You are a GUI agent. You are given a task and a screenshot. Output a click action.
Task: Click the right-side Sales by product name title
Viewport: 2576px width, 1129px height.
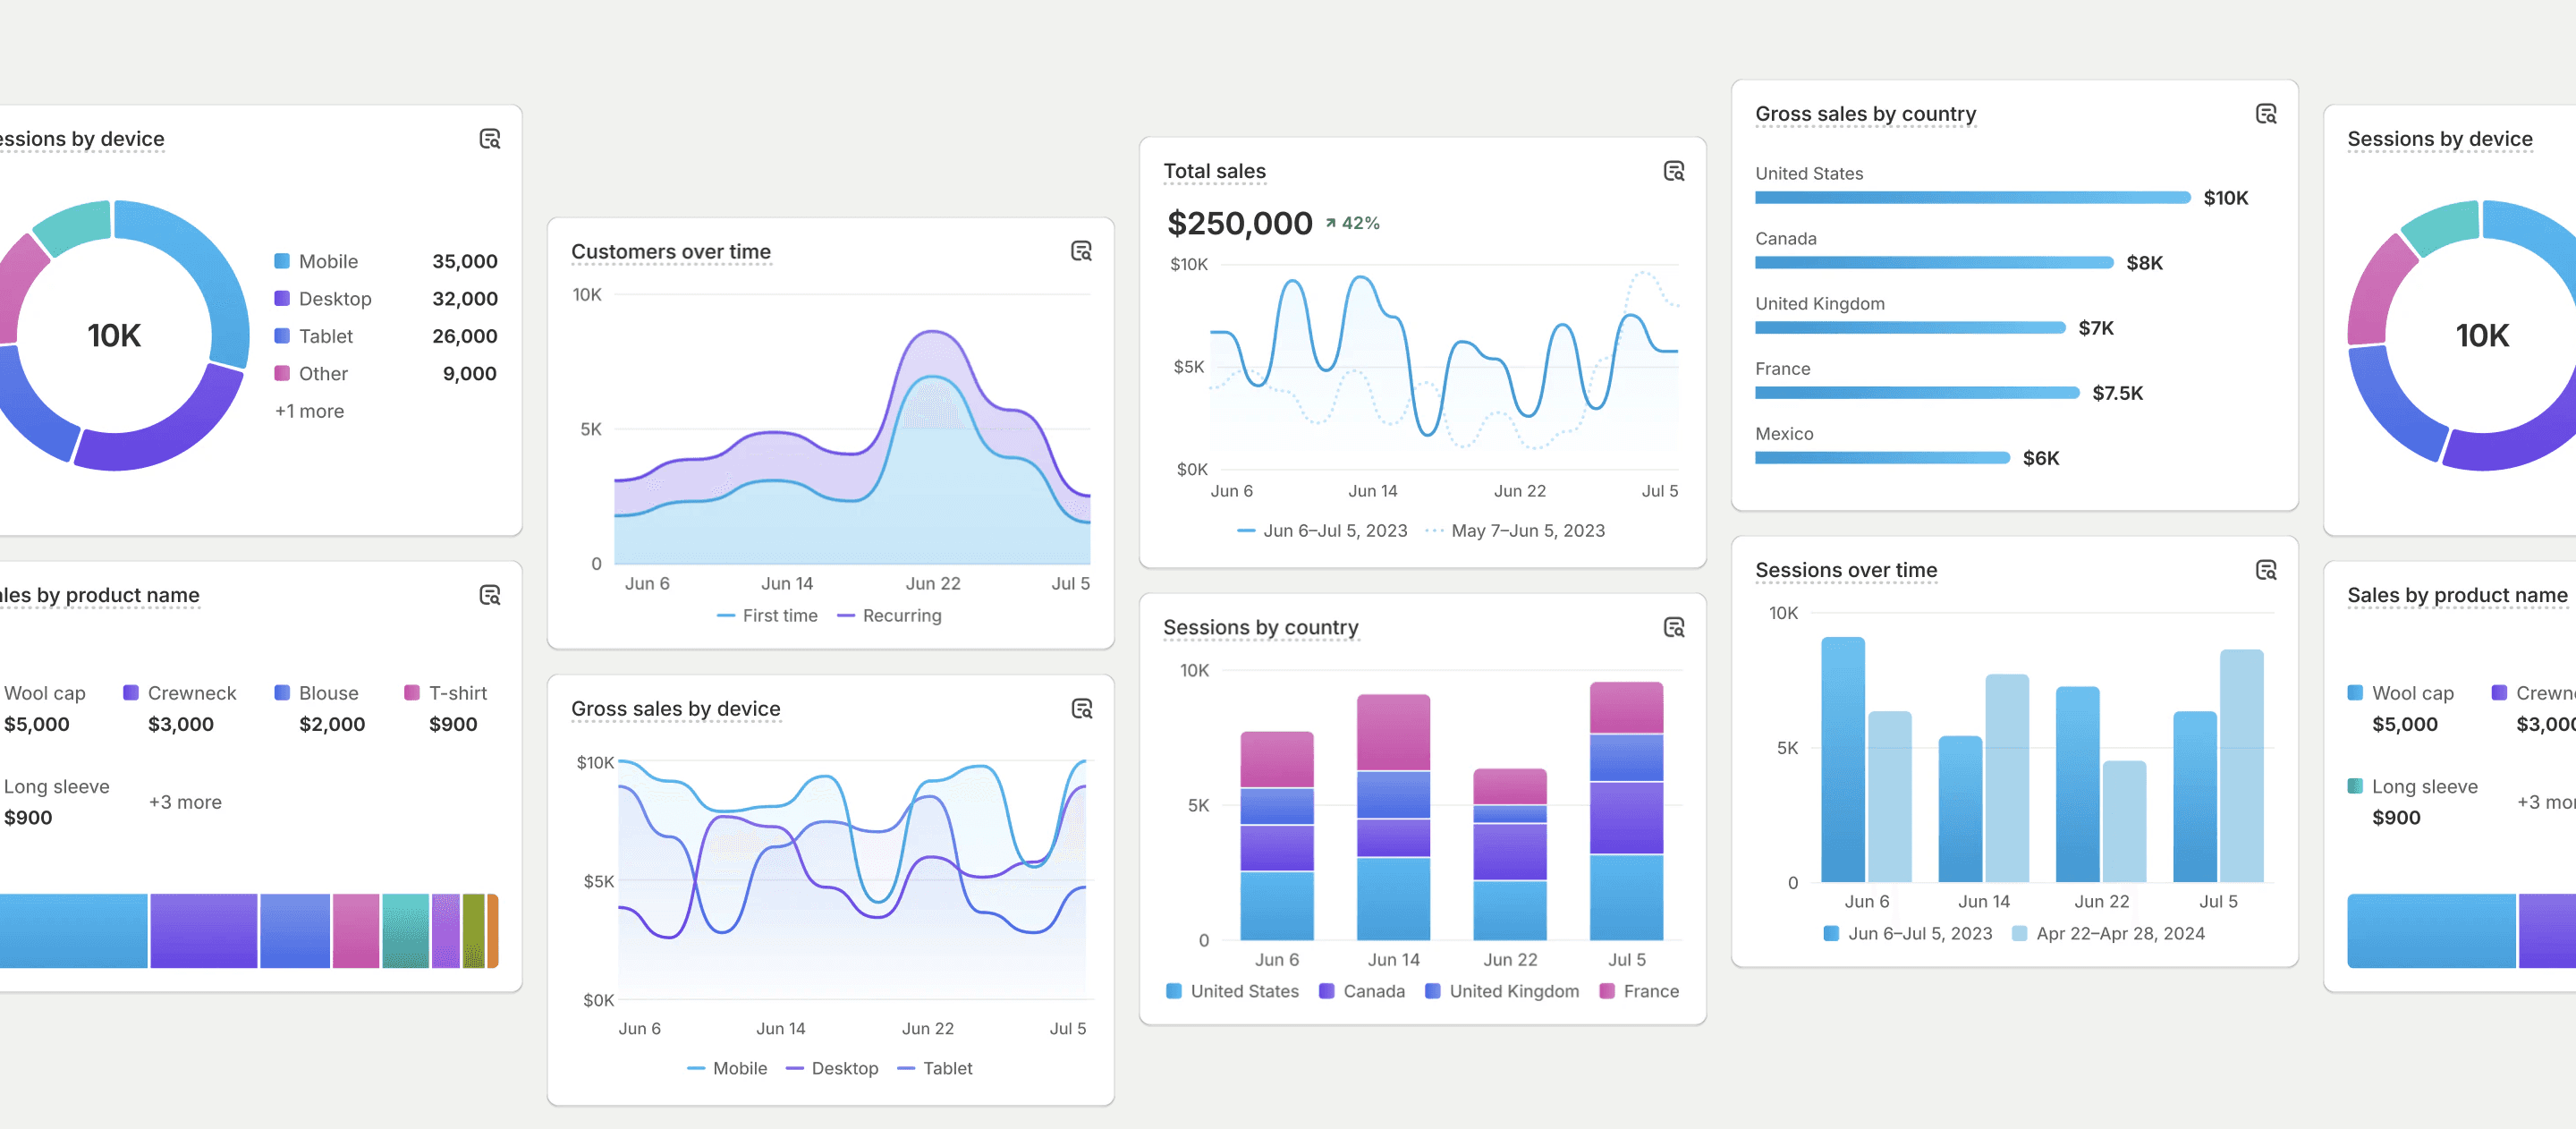2457,595
